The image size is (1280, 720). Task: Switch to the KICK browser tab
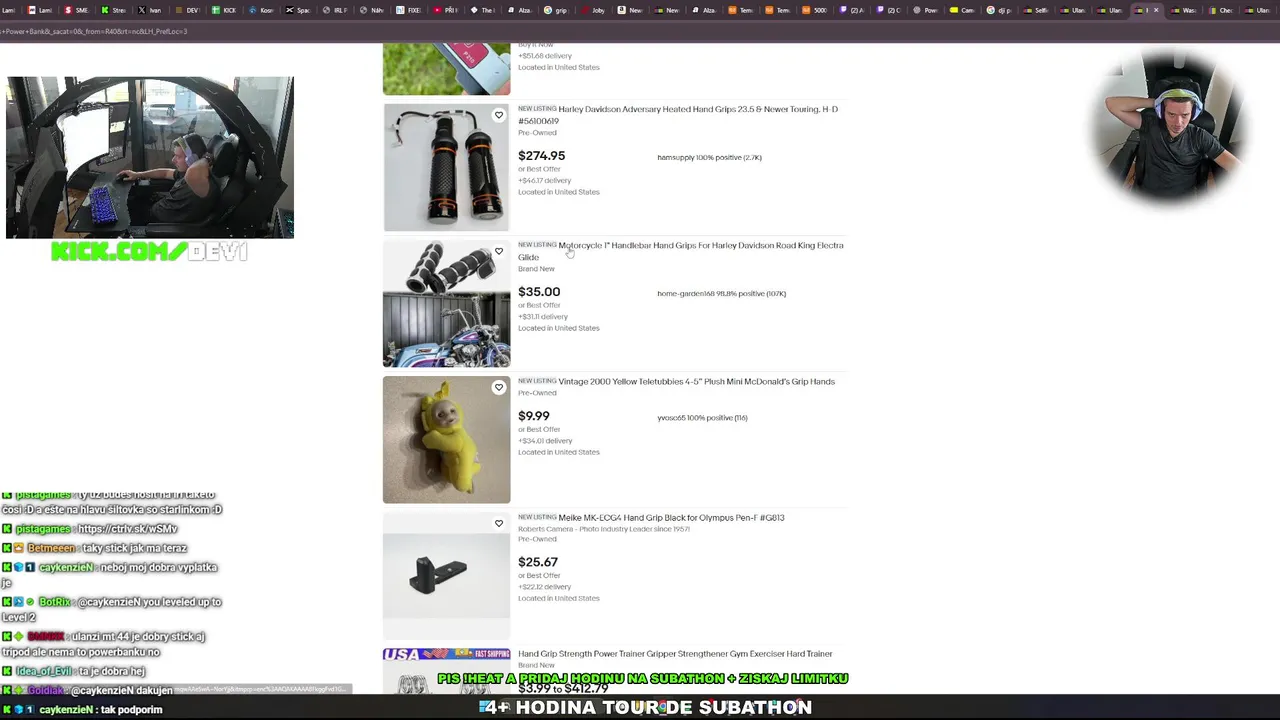point(224,10)
